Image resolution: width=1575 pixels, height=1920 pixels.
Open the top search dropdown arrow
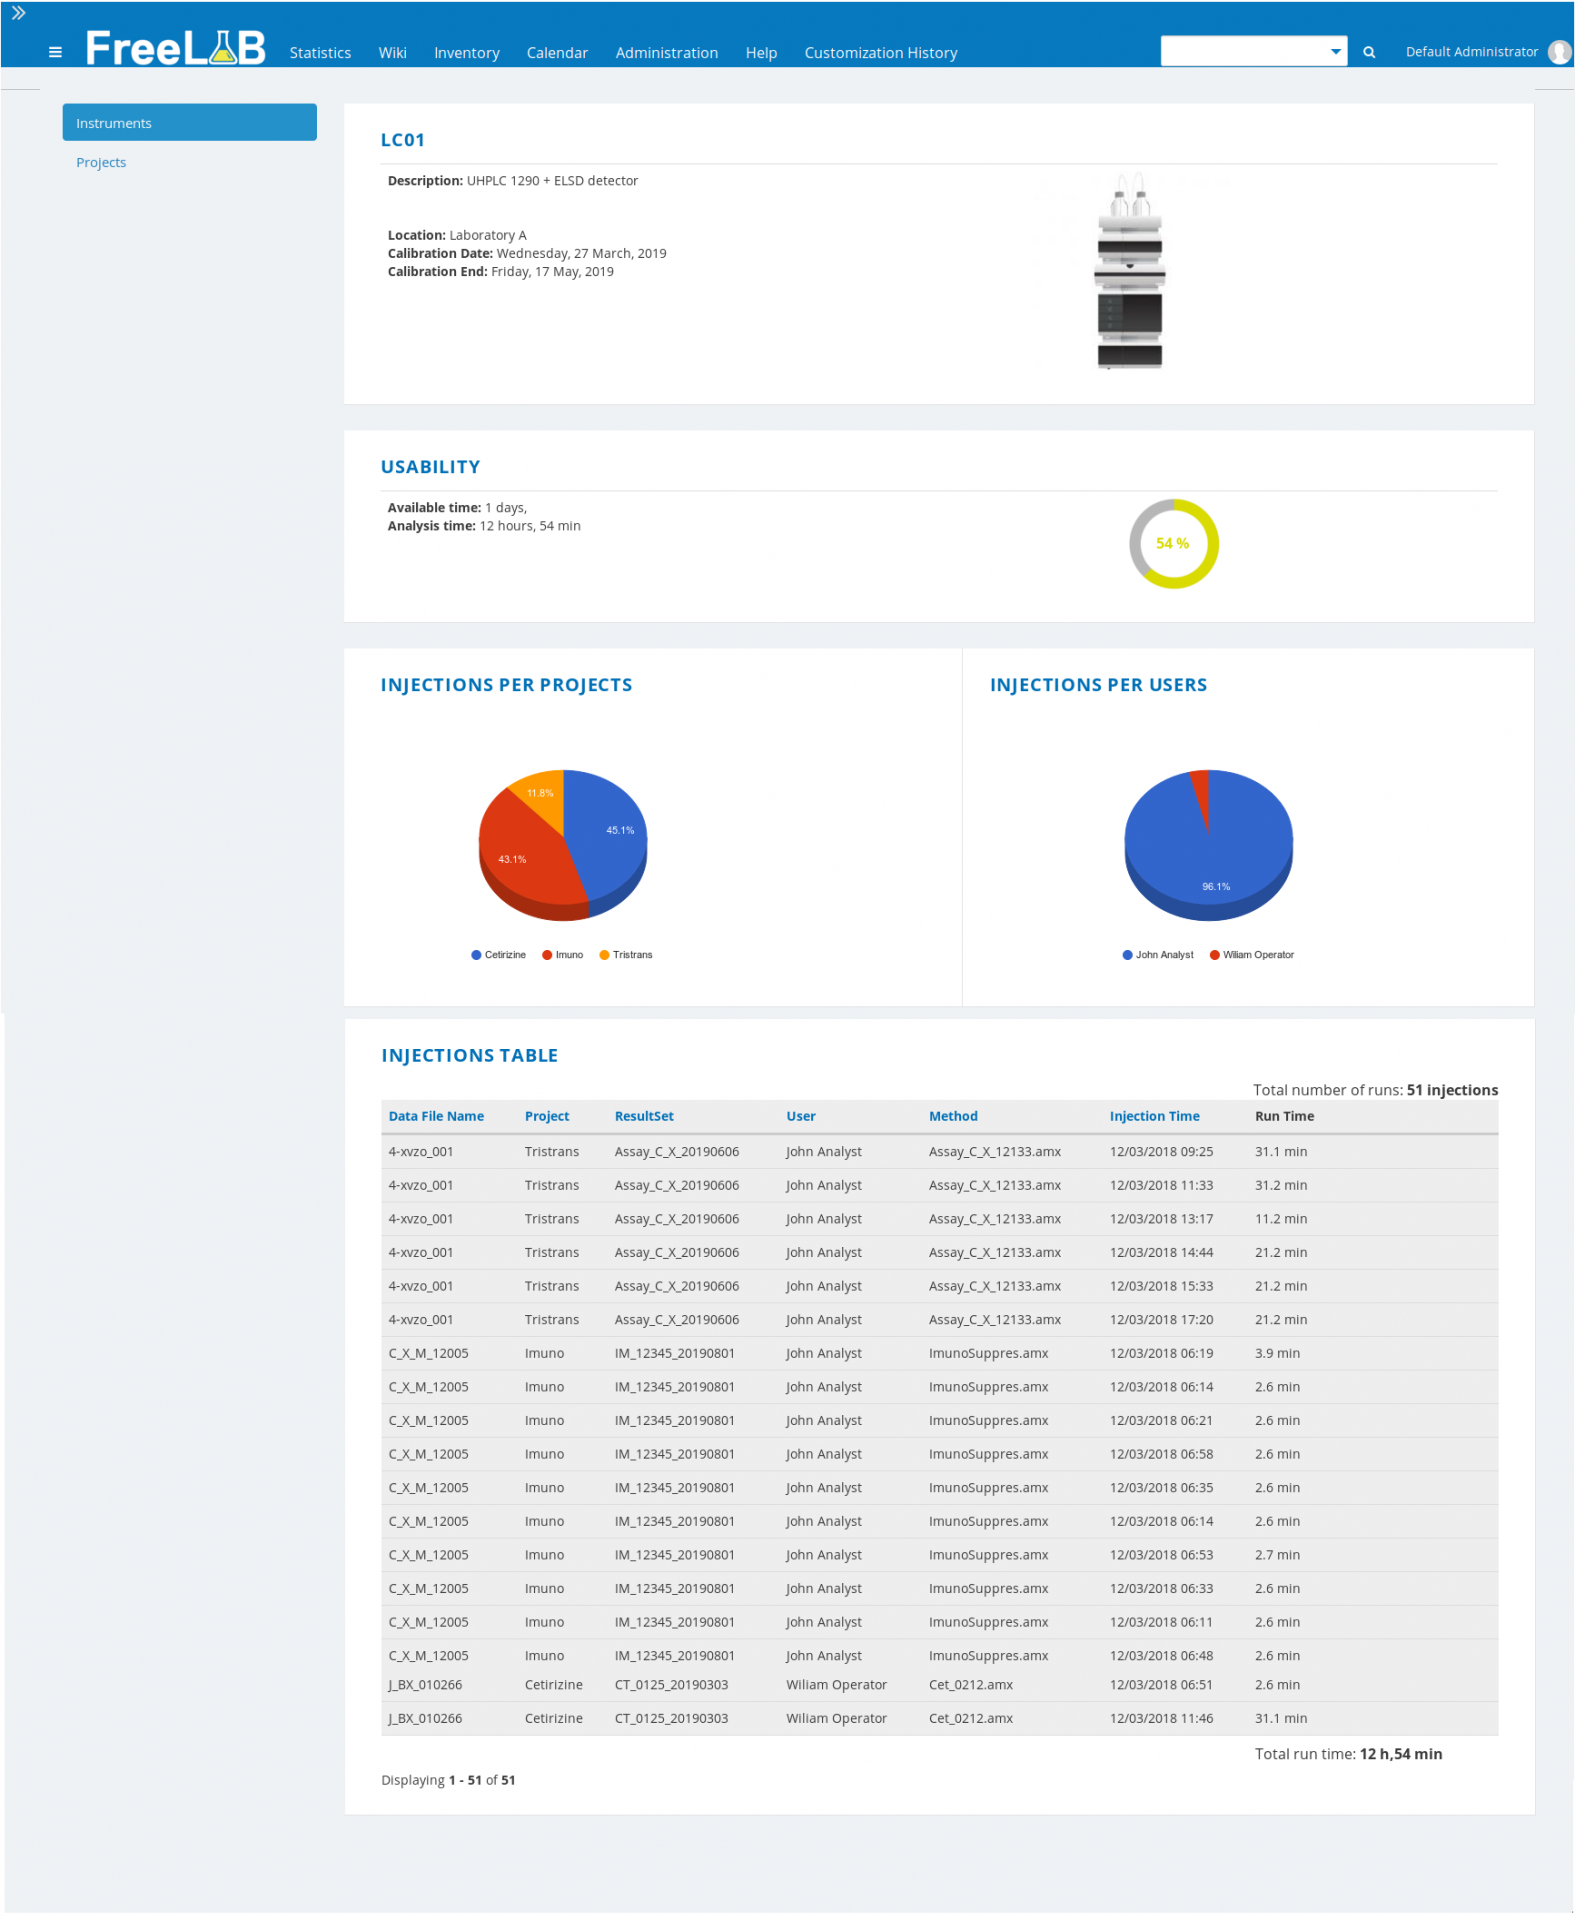click(x=1335, y=51)
